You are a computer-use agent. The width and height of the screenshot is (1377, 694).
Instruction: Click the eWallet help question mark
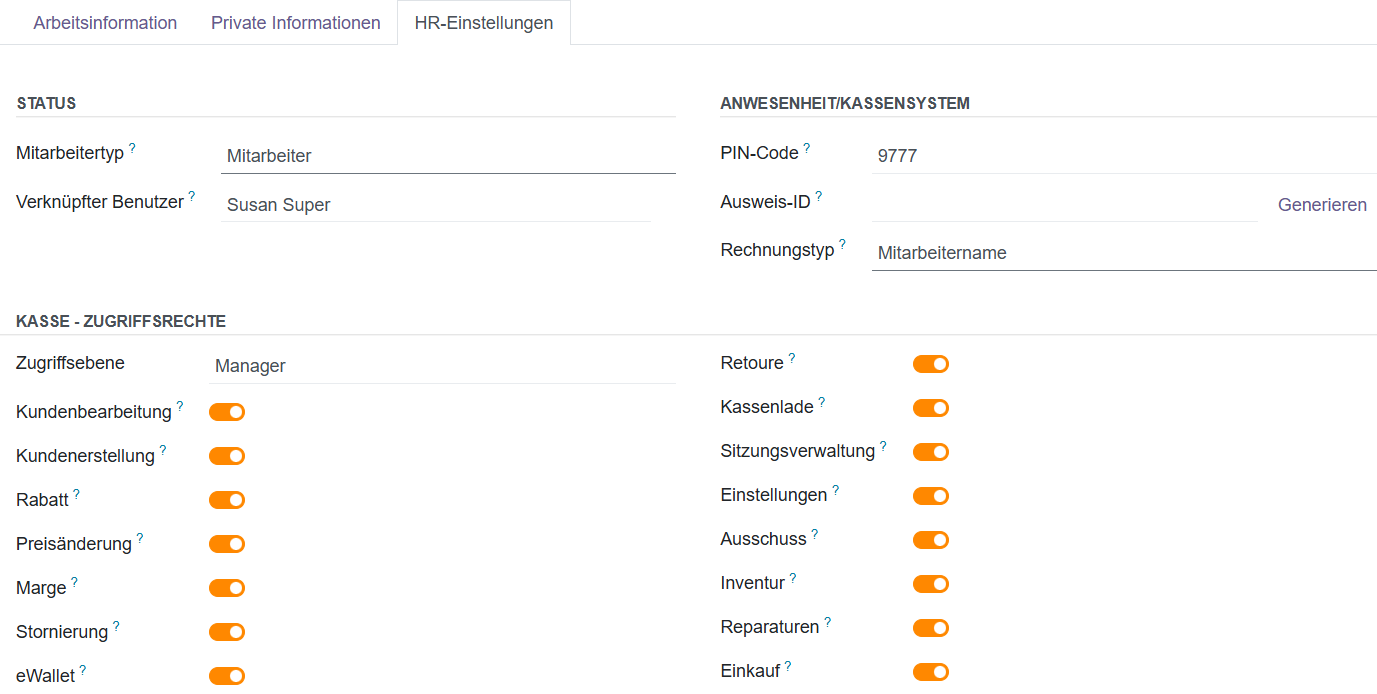83,670
